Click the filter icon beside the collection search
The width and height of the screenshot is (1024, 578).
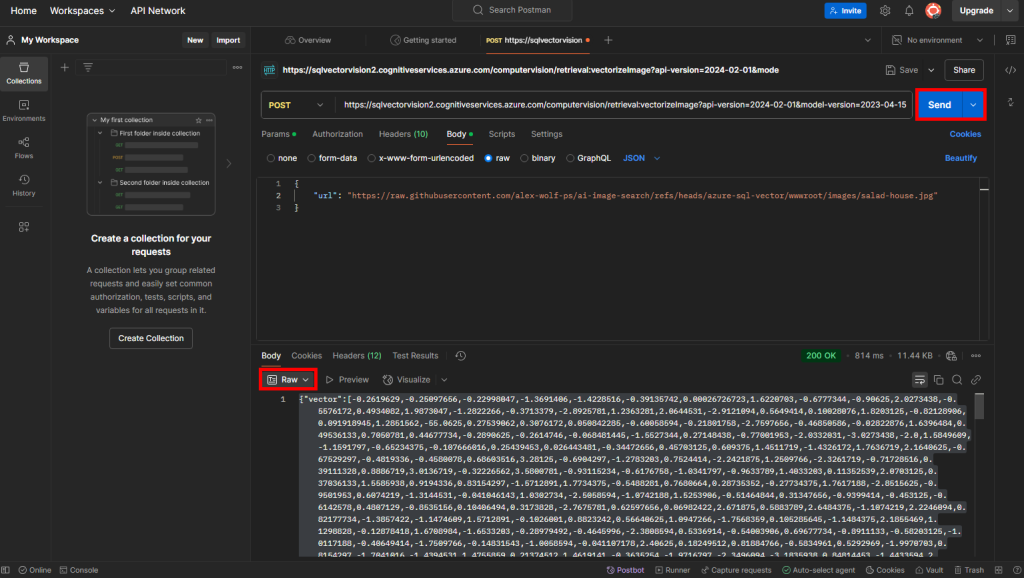[x=88, y=67]
